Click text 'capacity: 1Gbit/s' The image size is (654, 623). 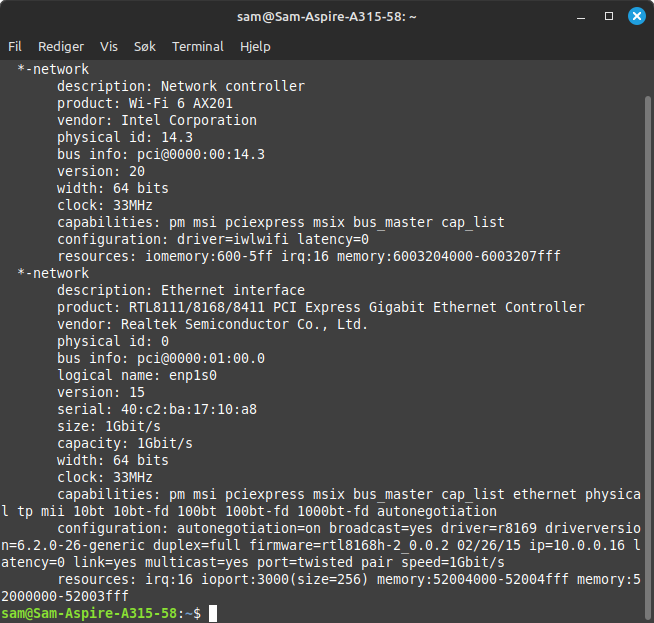pyautogui.click(x=125, y=443)
